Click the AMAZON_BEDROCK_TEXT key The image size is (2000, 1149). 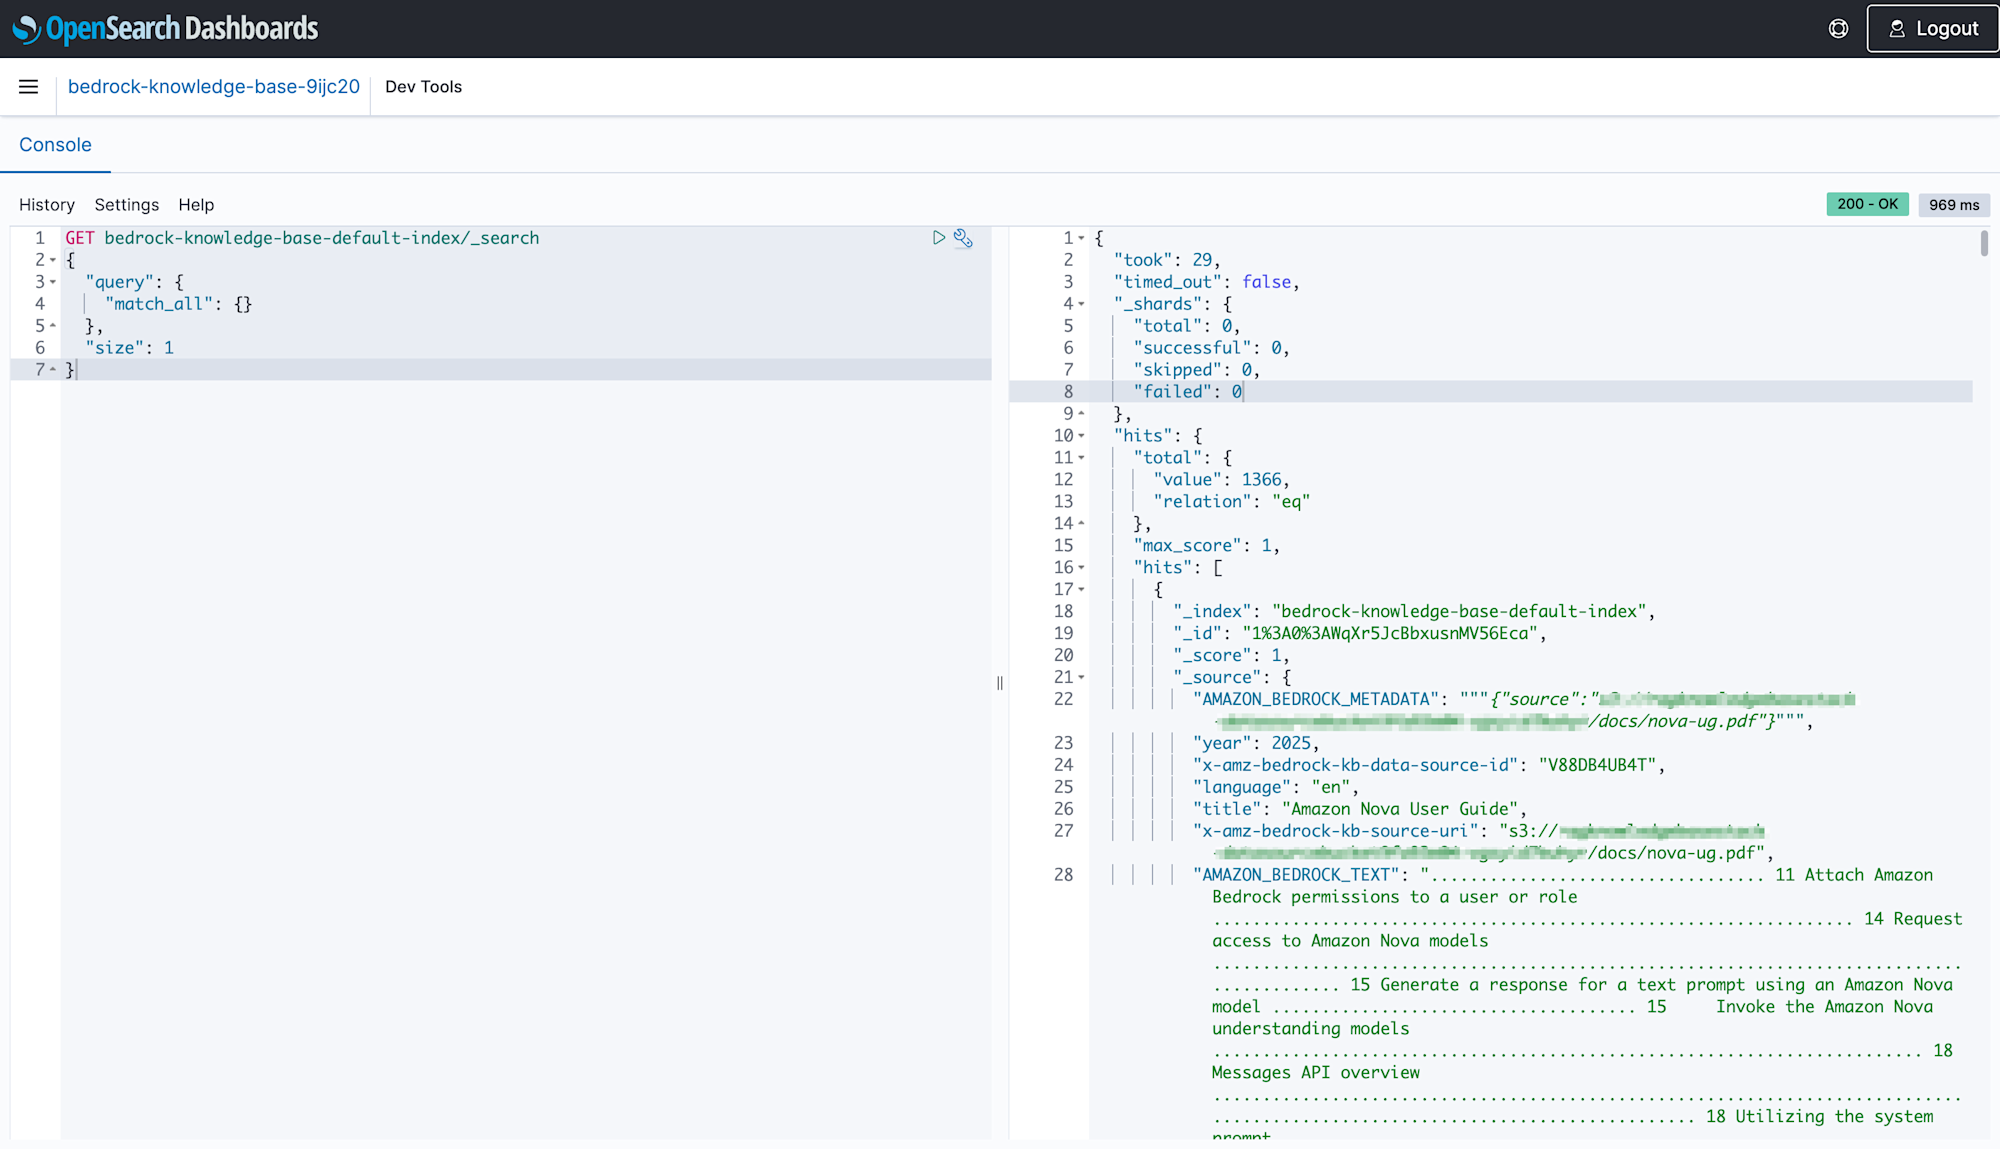click(x=1300, y=876)
